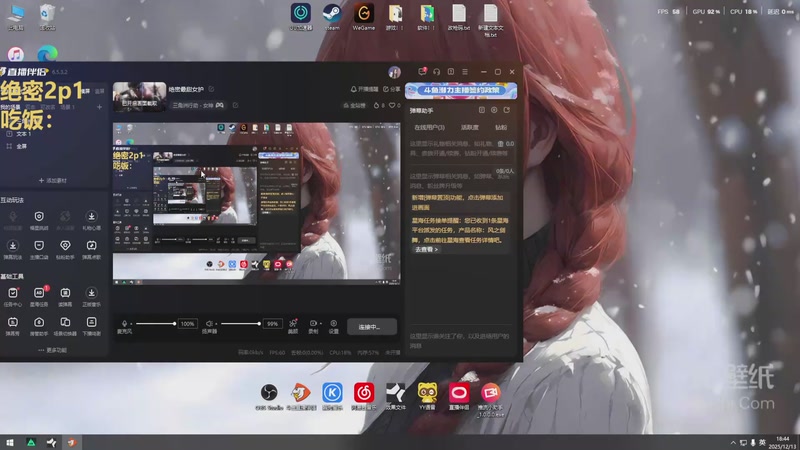Click the speaker 99% value field
This screenshot has height=450, width=800.
[x=272, y=324]
